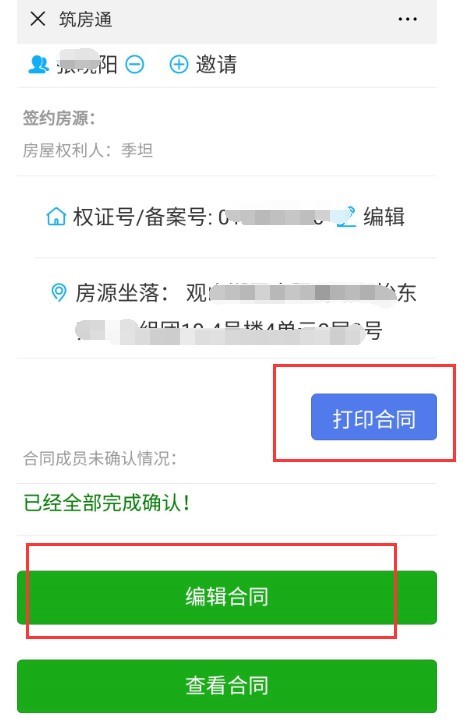Click the 编辑 text next to certificate number

coord(384,216)
